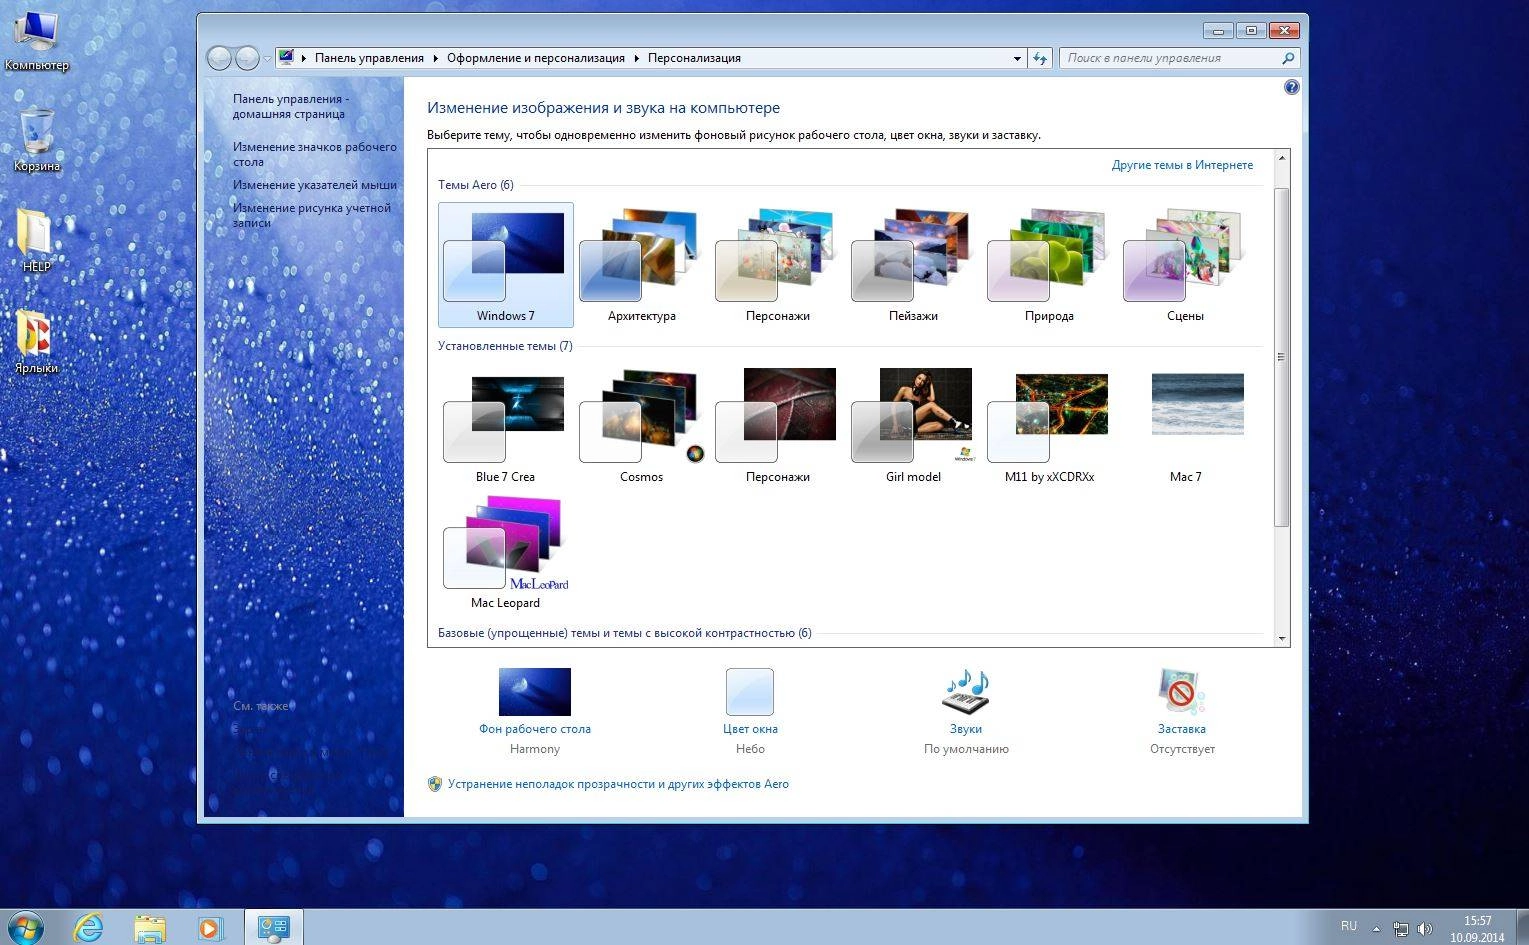
Task: Select the Архитектура theme
Action: (641, 265)
